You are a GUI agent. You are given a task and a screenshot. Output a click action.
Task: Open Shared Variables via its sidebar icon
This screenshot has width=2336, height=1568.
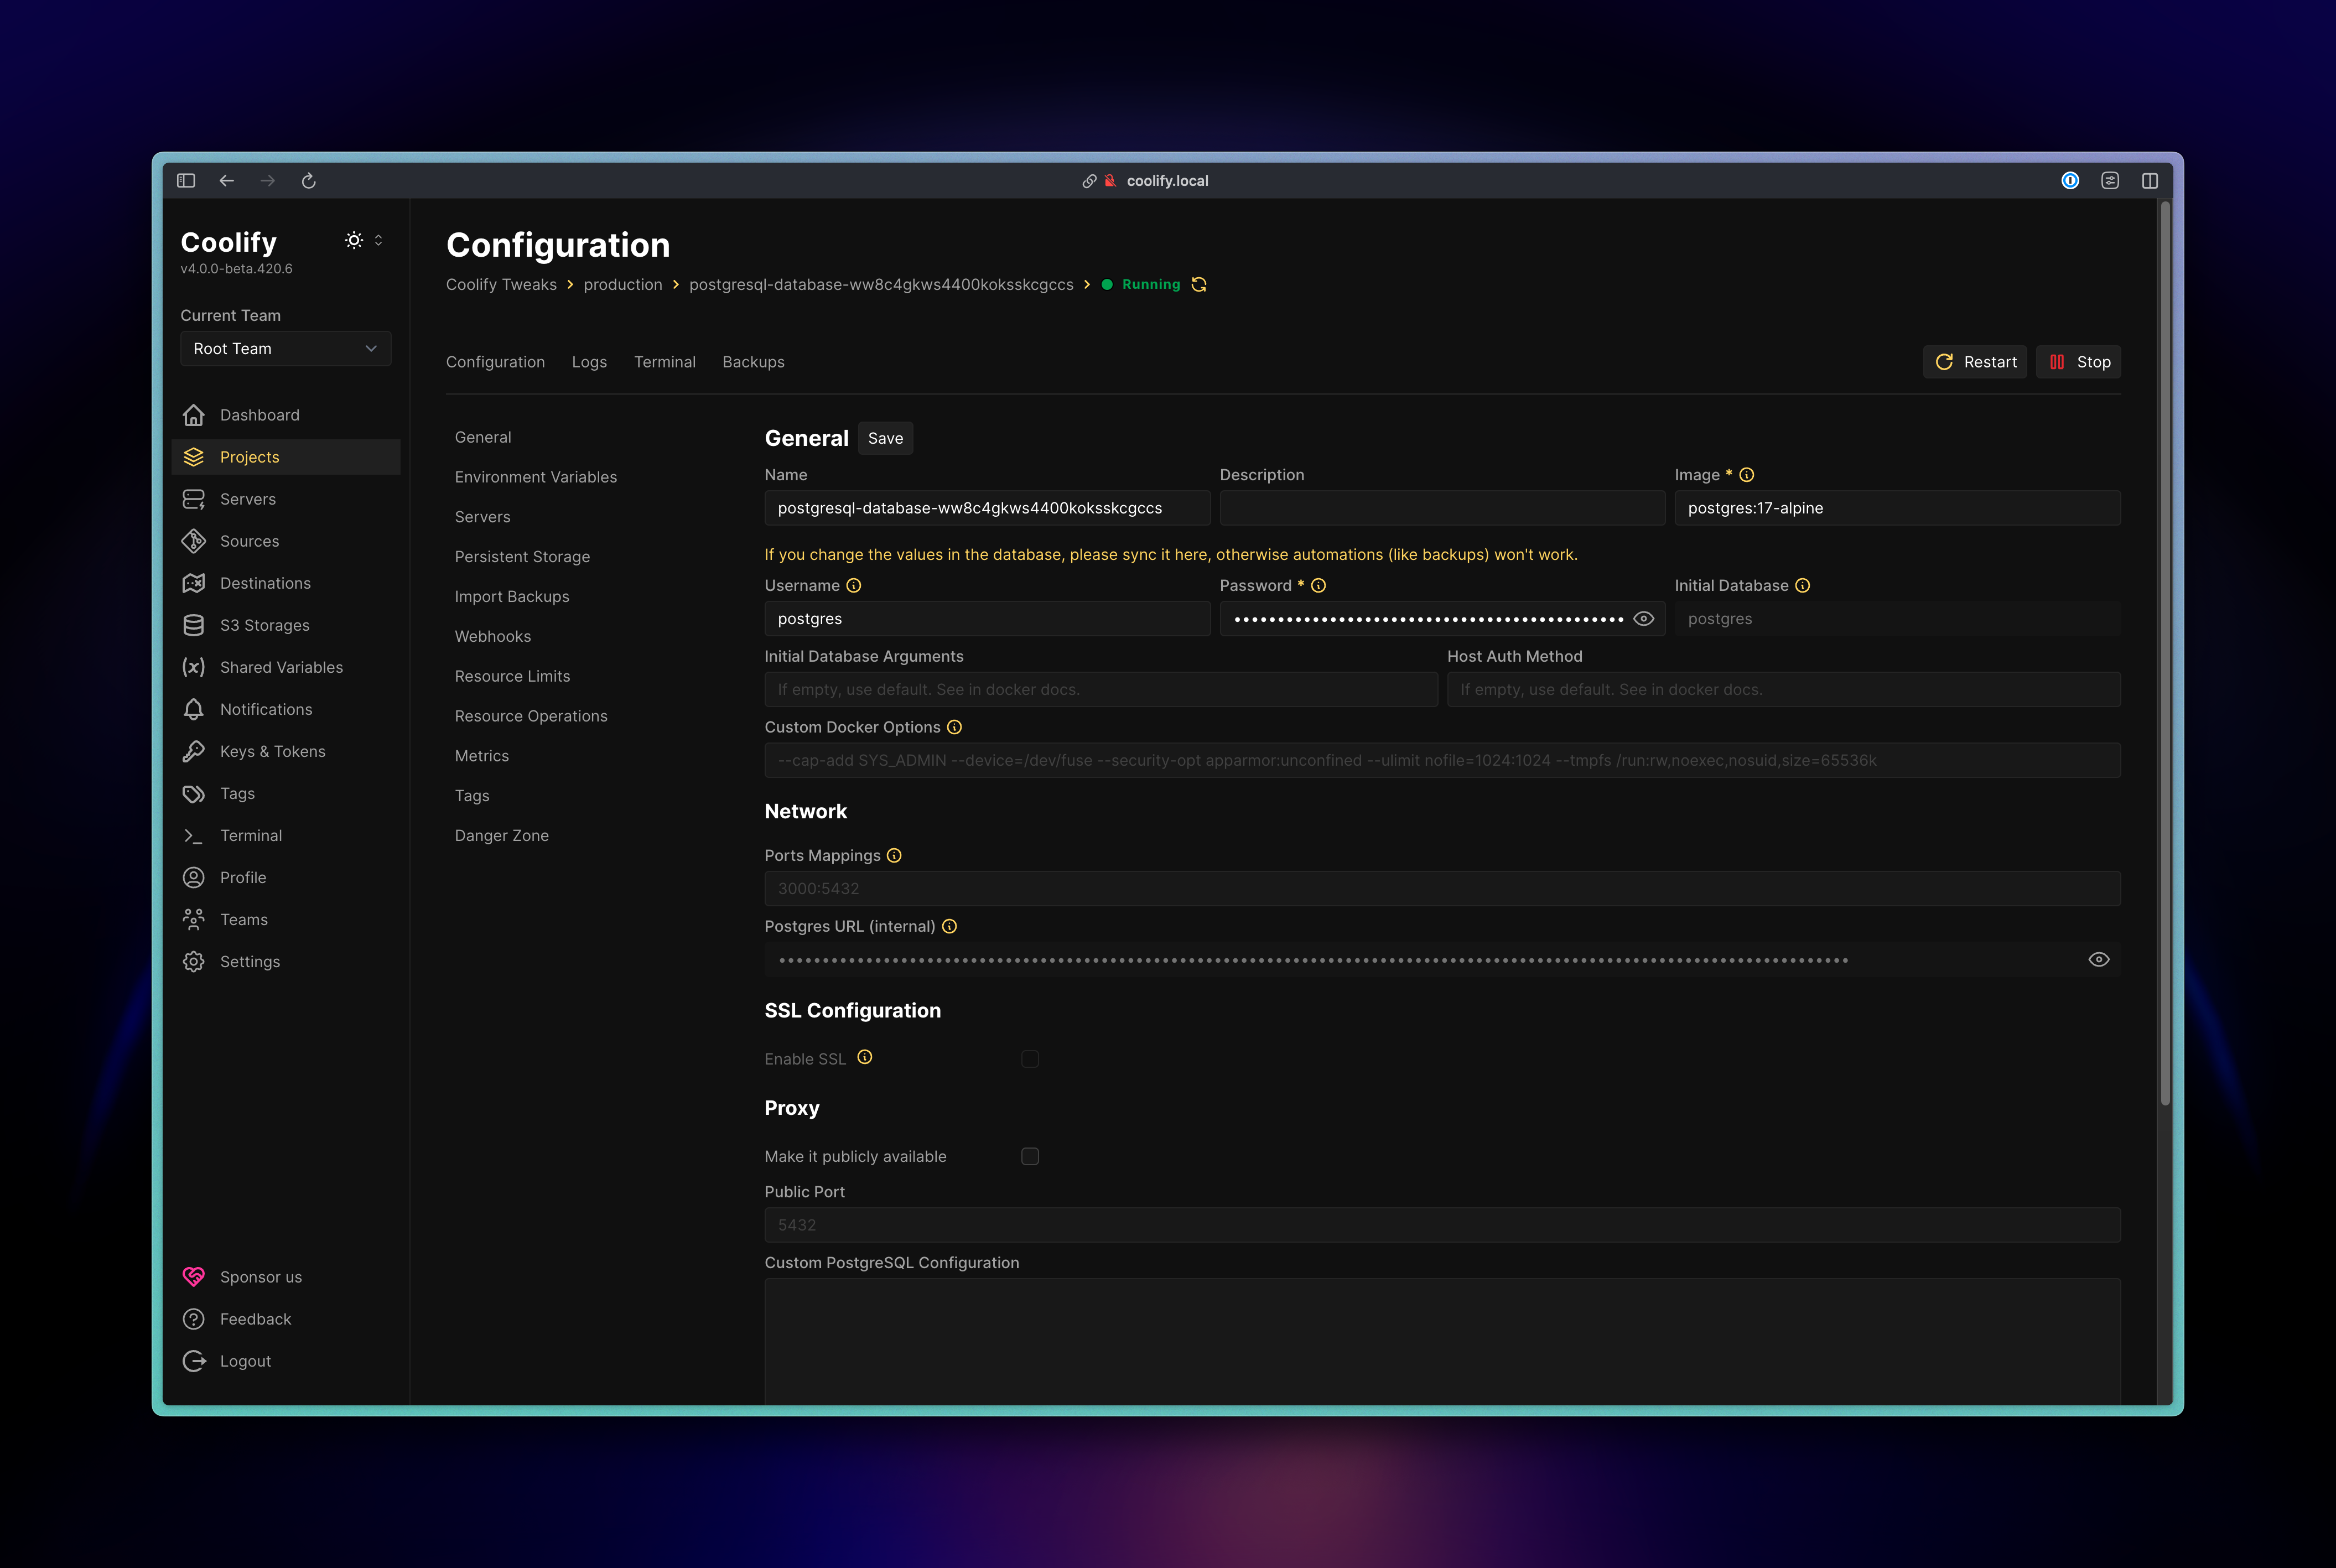194,666
